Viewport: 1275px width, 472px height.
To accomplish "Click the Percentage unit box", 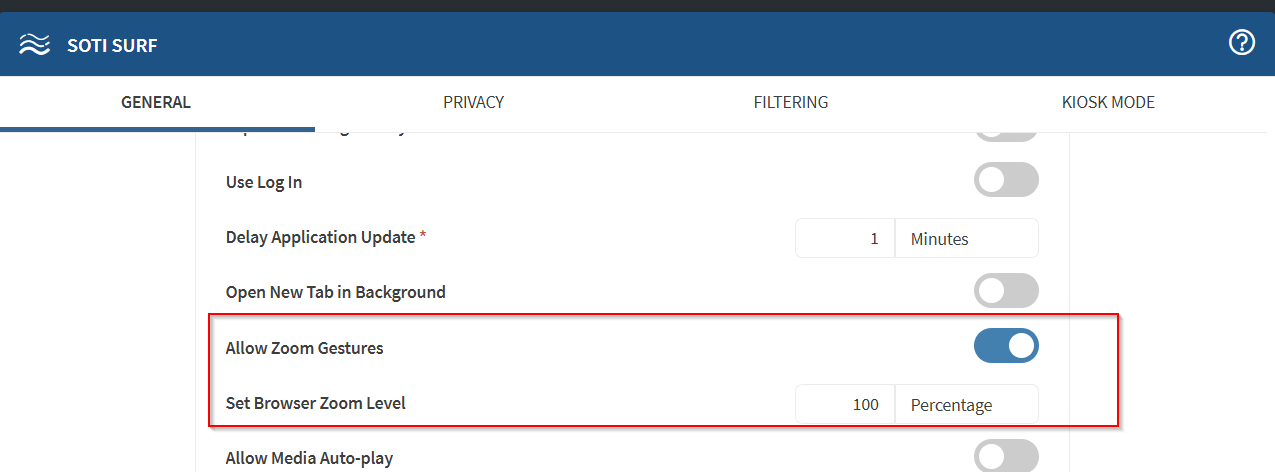I will 966,404.
